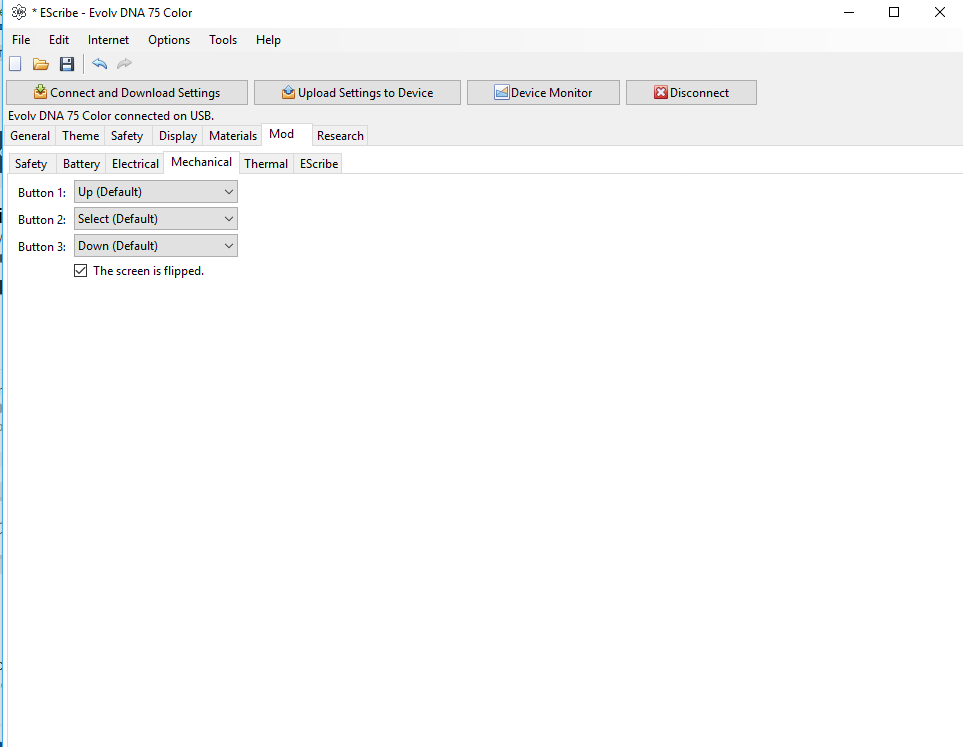Open the Device Monitor
The image size is (963, 747).
tap(543, 93)
